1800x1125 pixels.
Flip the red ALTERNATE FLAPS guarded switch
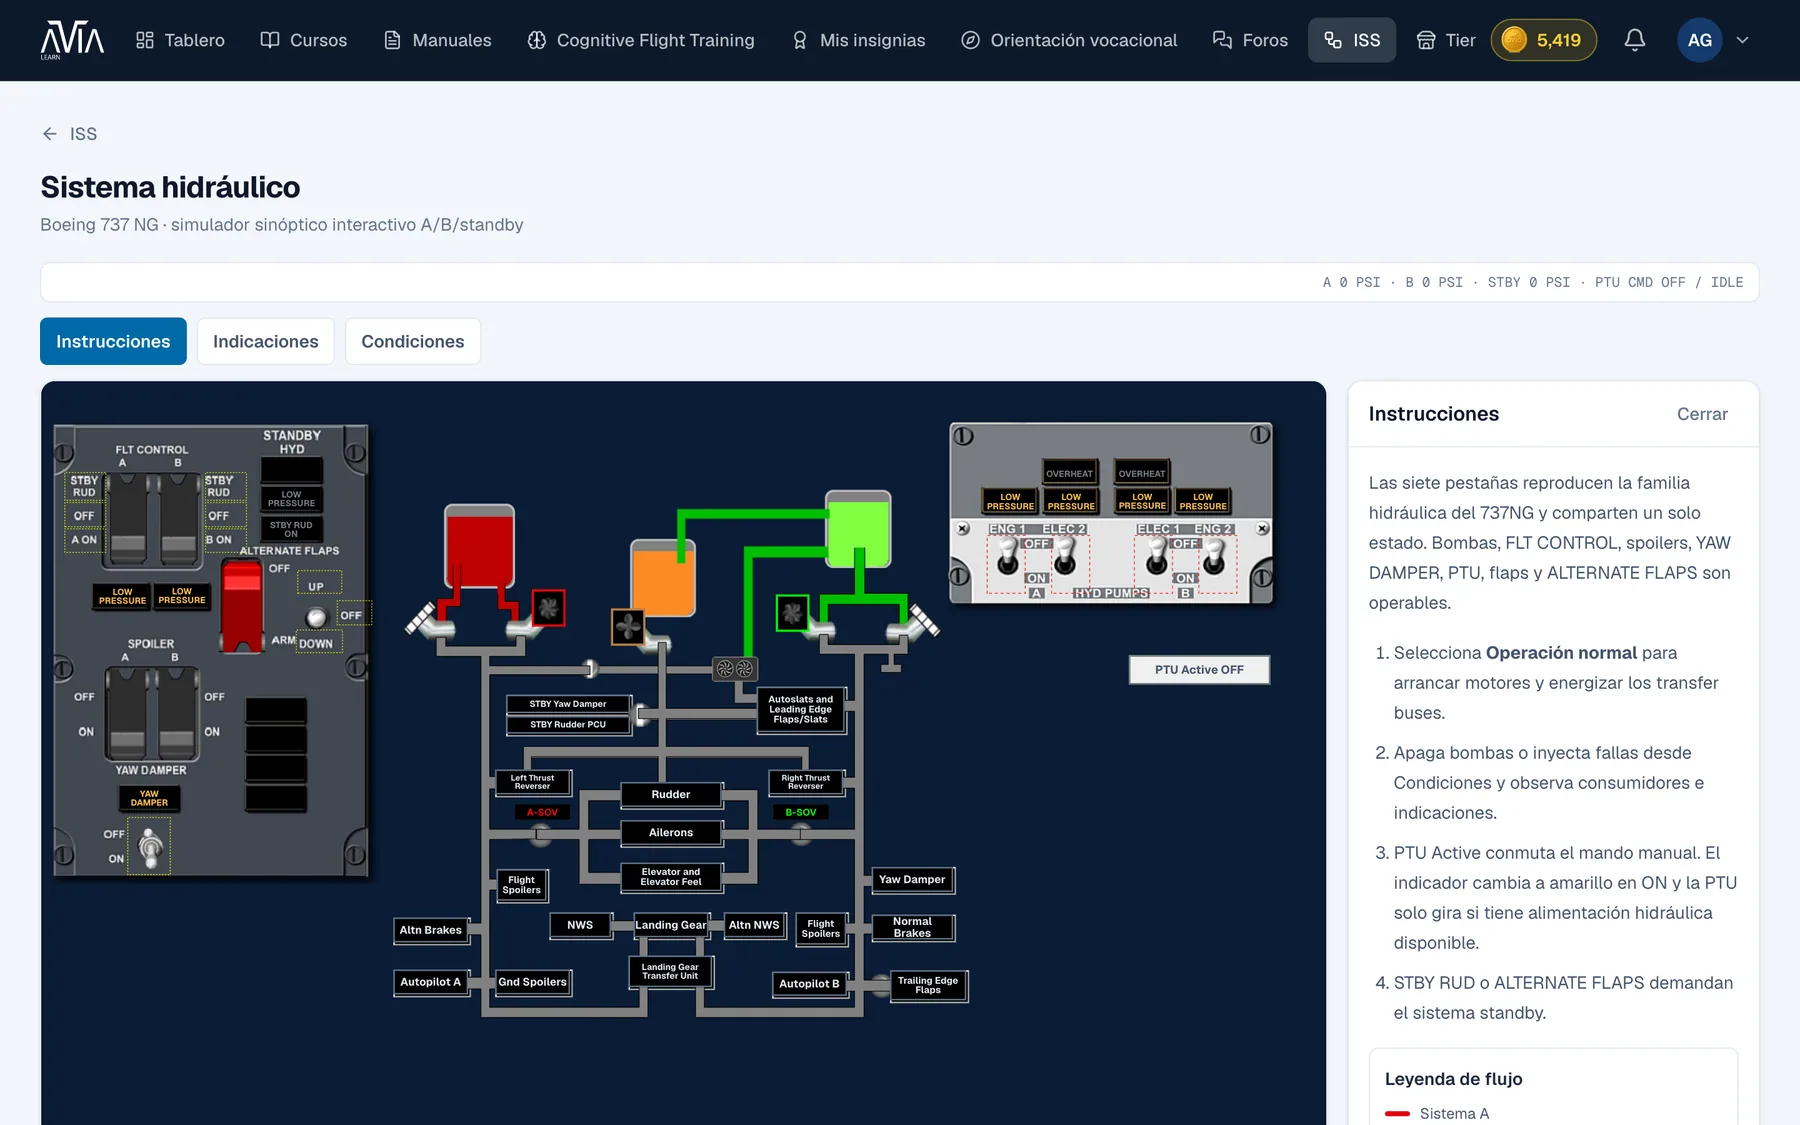241,606
